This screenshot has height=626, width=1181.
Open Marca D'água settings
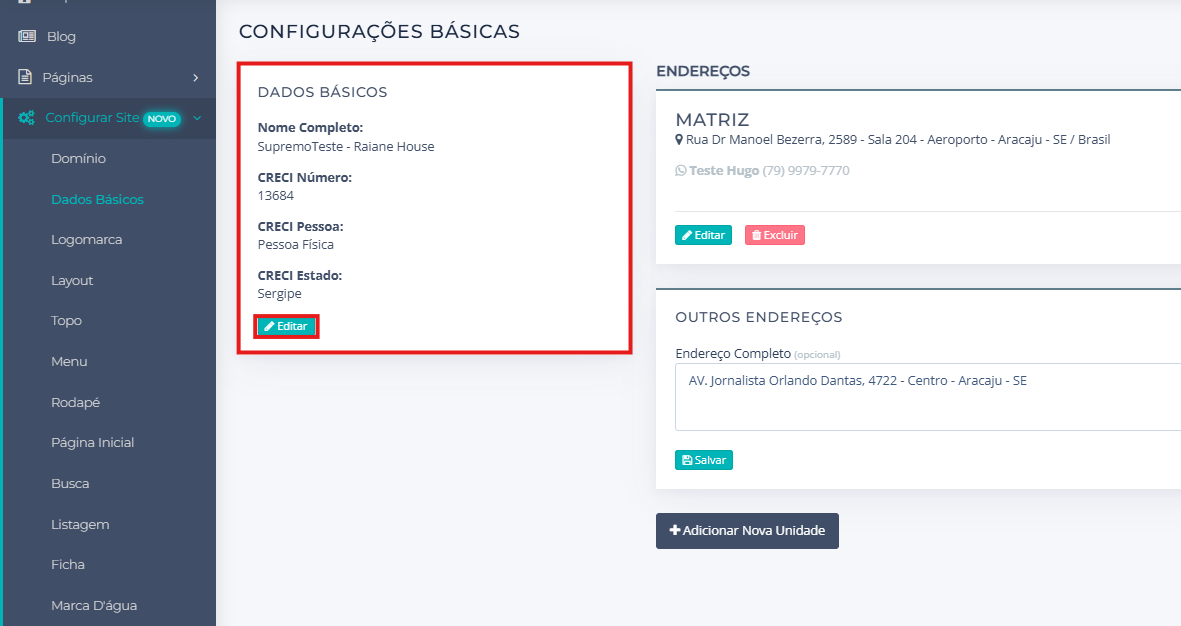click(94, 605)
